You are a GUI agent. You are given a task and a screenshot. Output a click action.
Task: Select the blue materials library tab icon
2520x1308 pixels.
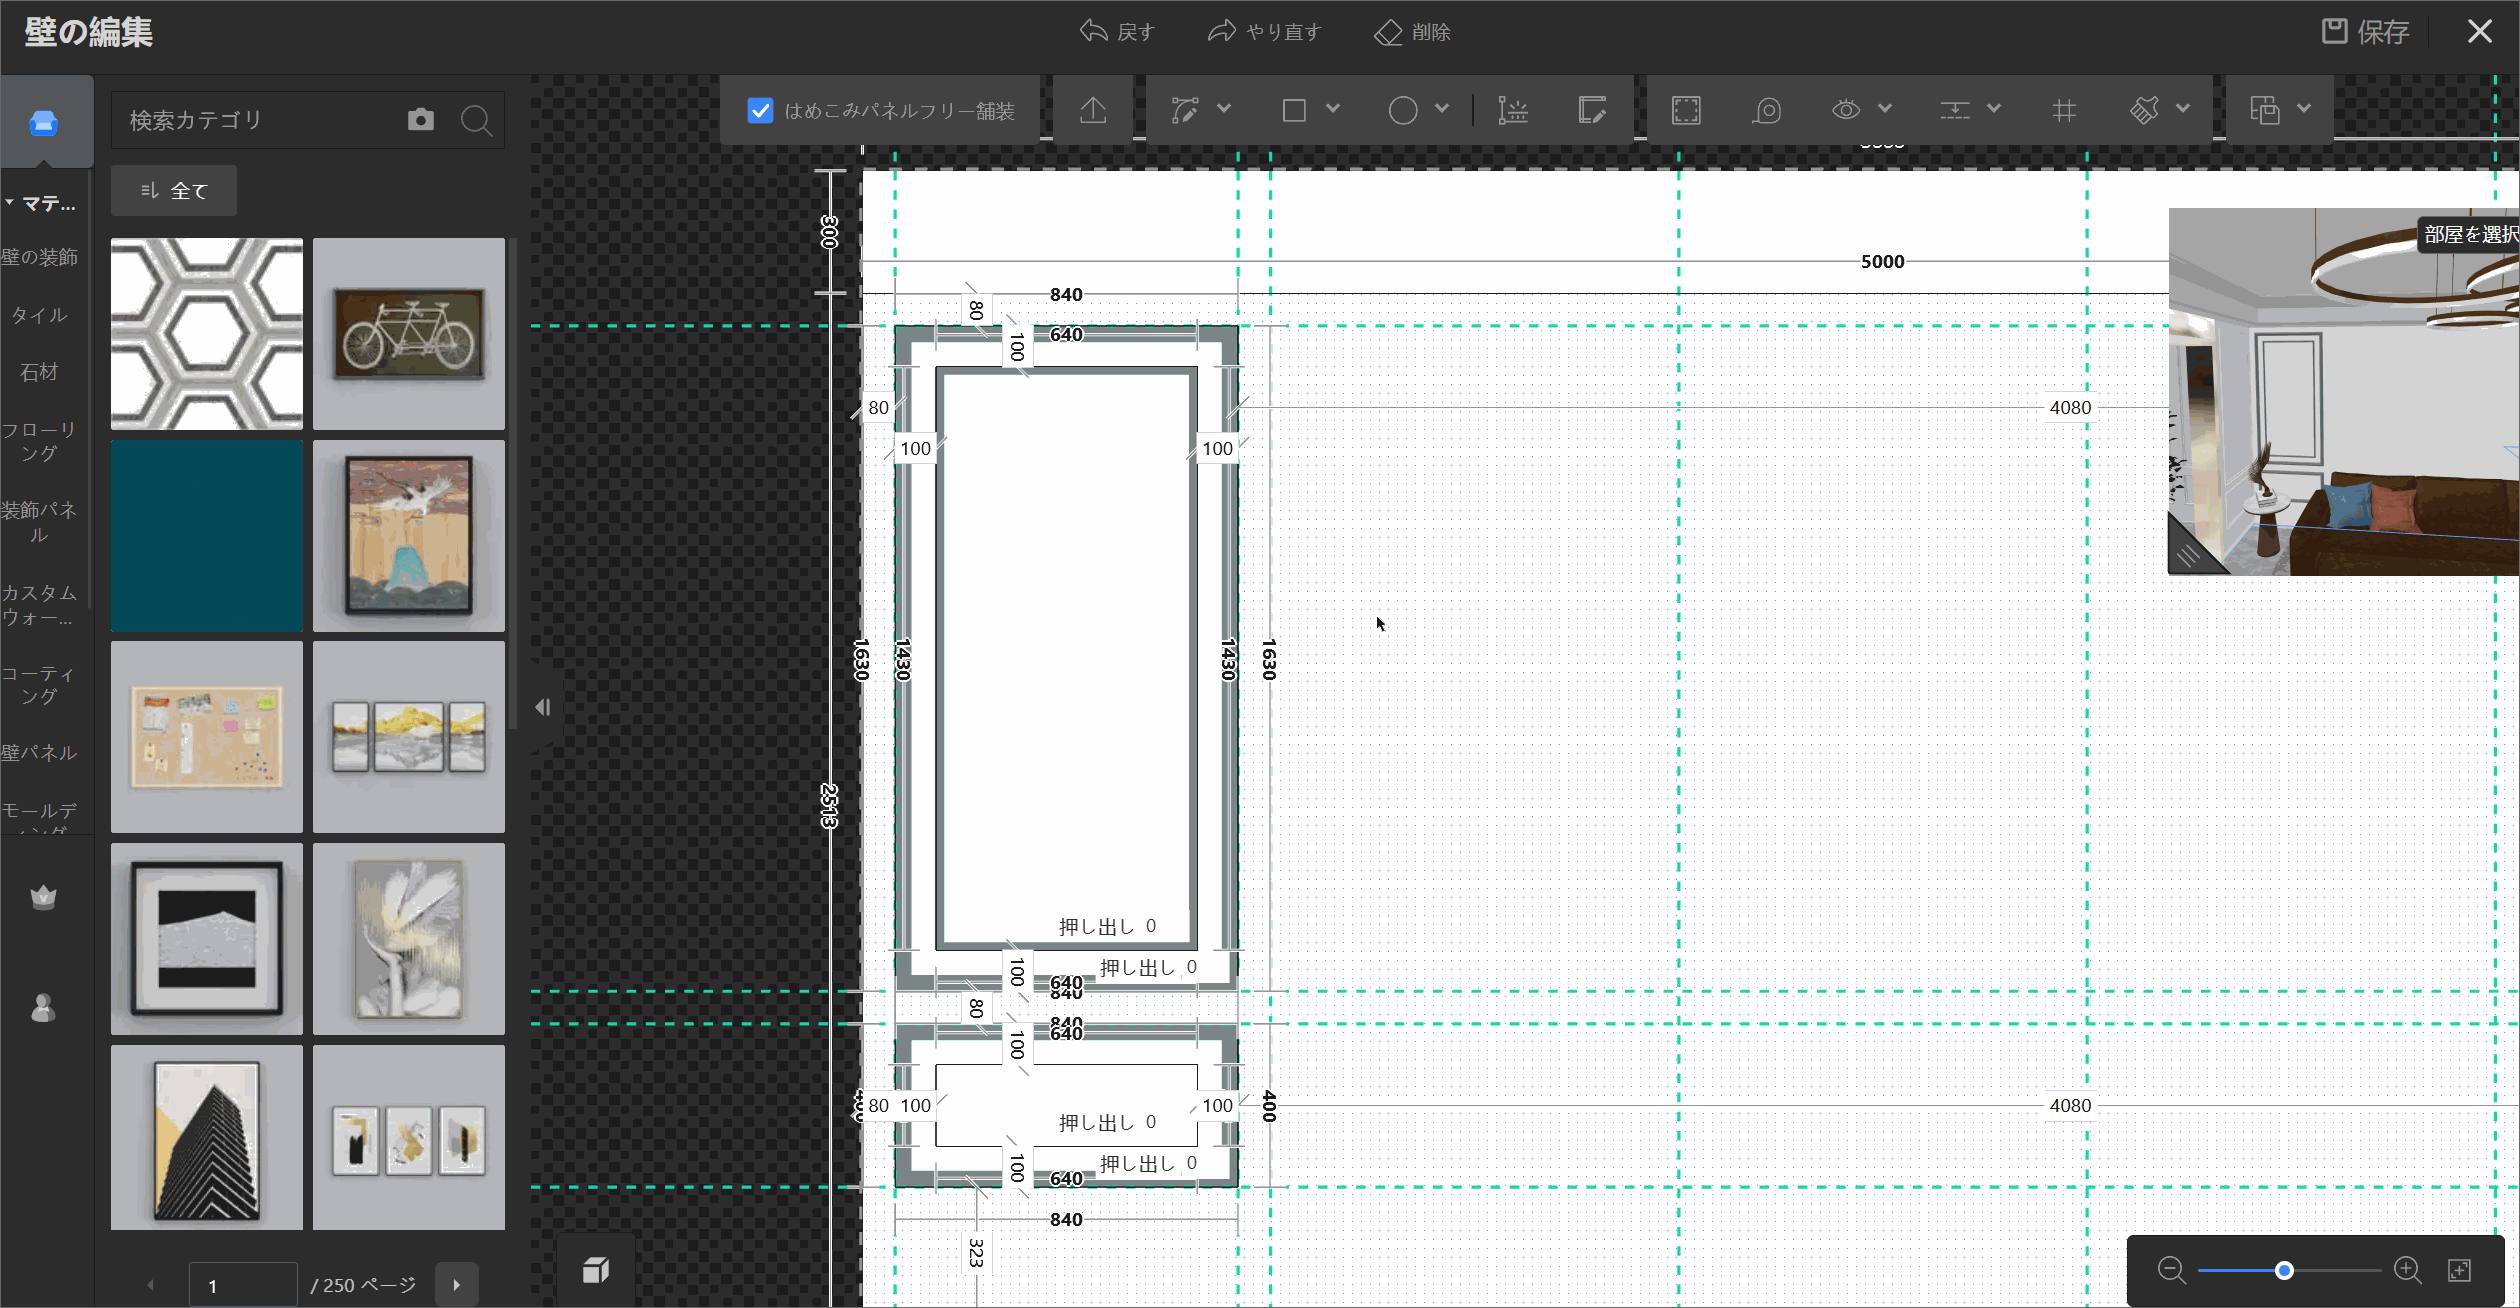click(44, 123)
